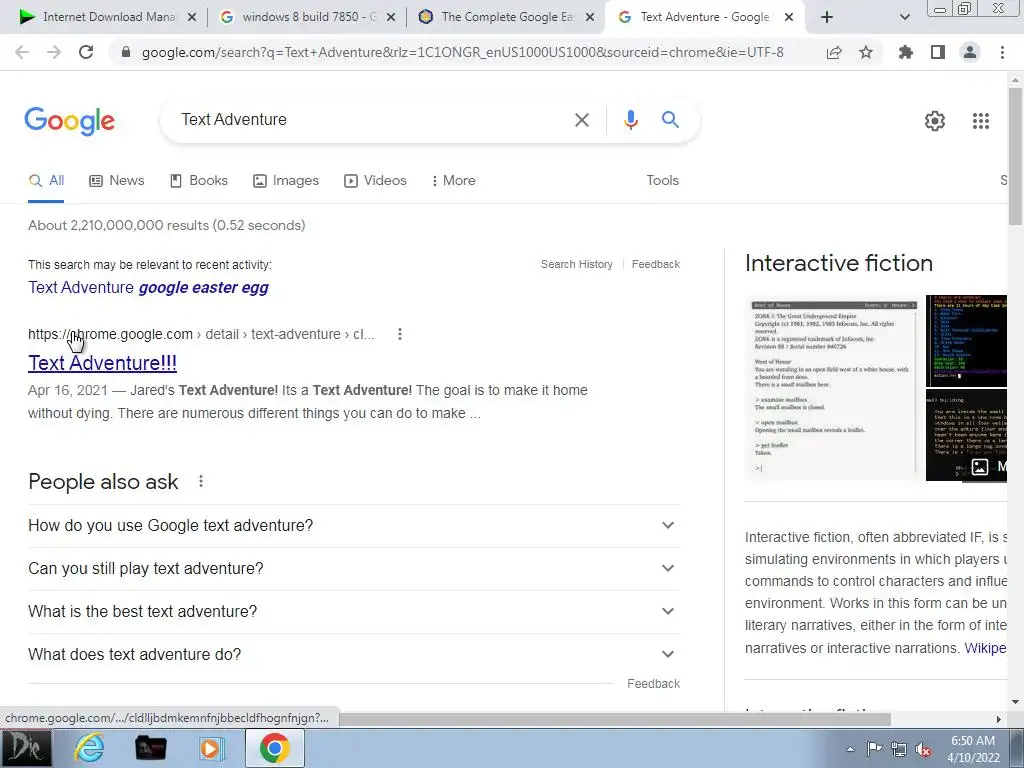Open a new browser tab
The height and width of the screenshot is (768, 1024).
(827, 17)
